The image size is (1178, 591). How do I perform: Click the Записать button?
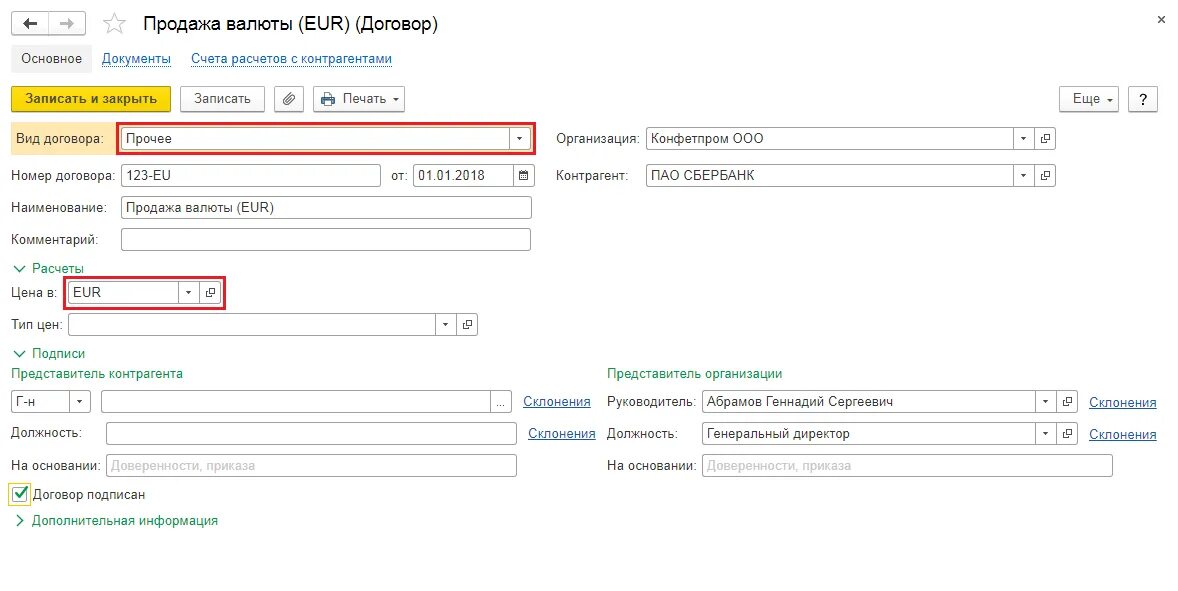coord(222,99)
